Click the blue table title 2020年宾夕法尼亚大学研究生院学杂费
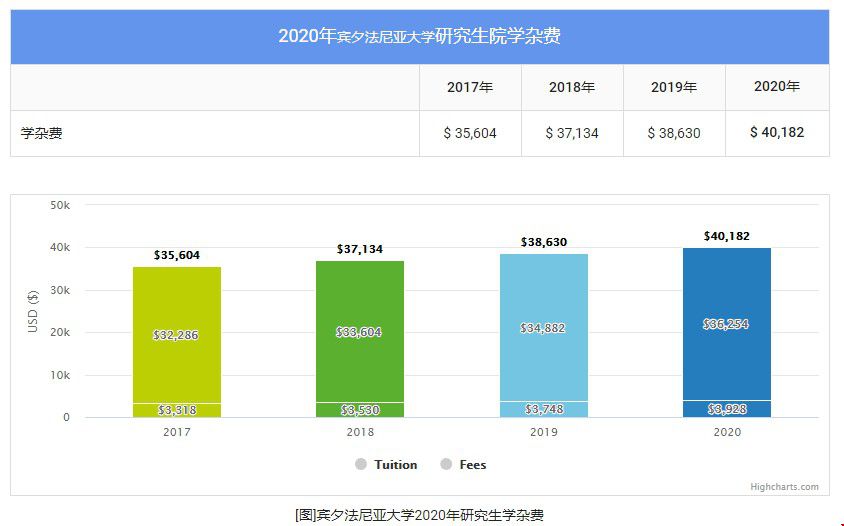 point(419,36)
